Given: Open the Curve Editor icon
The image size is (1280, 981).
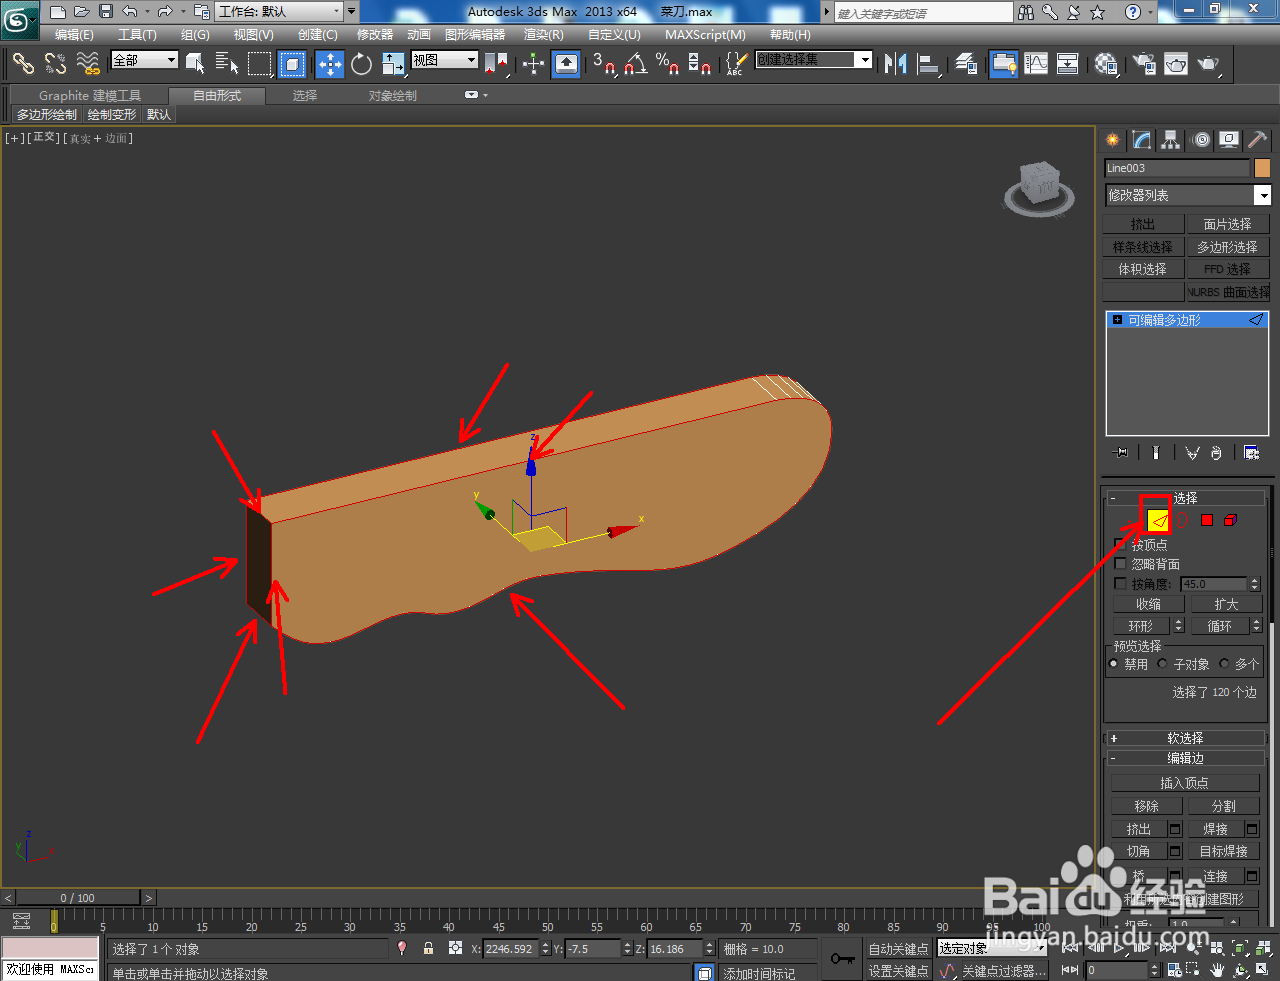Looking at the screenshot, I should 1036,64.
